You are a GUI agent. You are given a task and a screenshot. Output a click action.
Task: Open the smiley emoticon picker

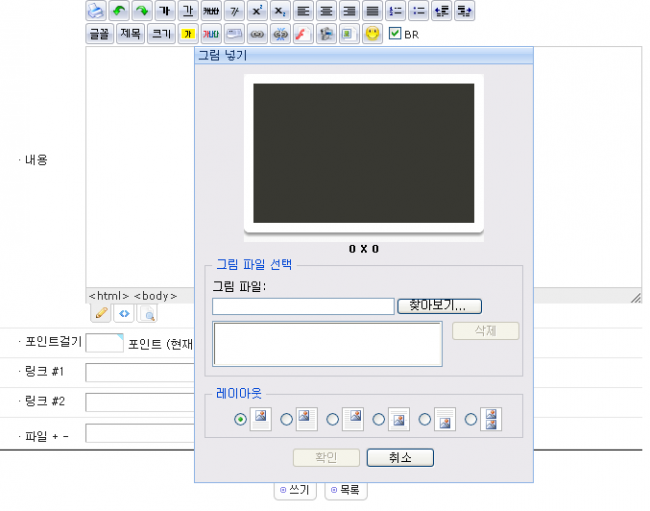click(372, 34)
